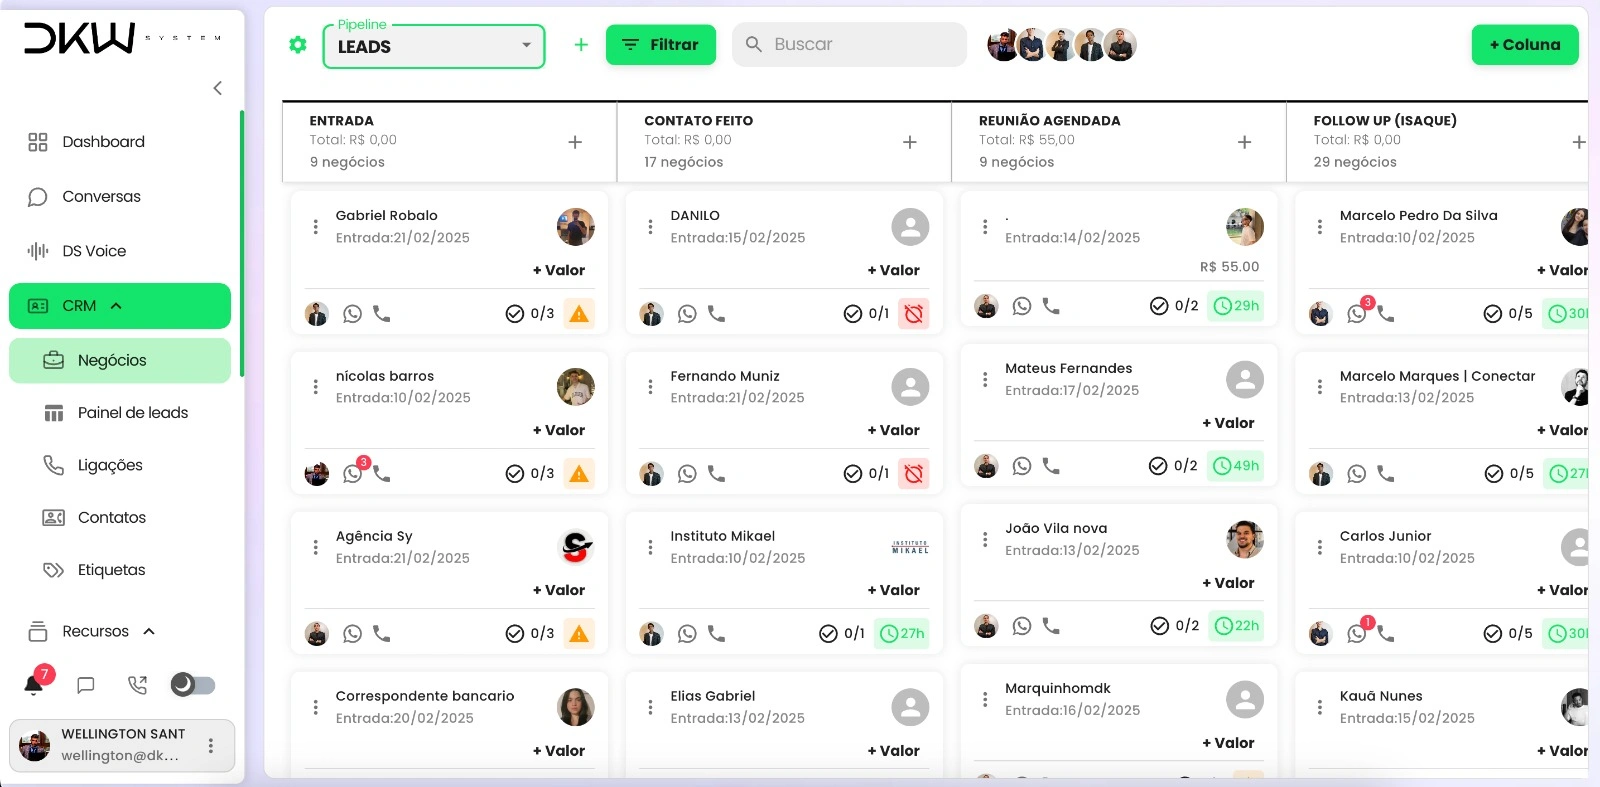Click the phone icon on DANILO's card
Screen dimensions: 1600x787
pyautogui.click(x=716, y=313)
